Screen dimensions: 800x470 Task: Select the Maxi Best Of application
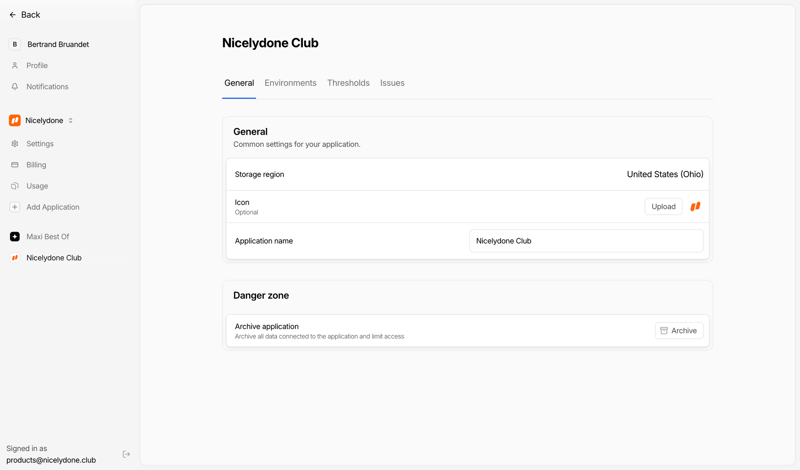(48, 237)
